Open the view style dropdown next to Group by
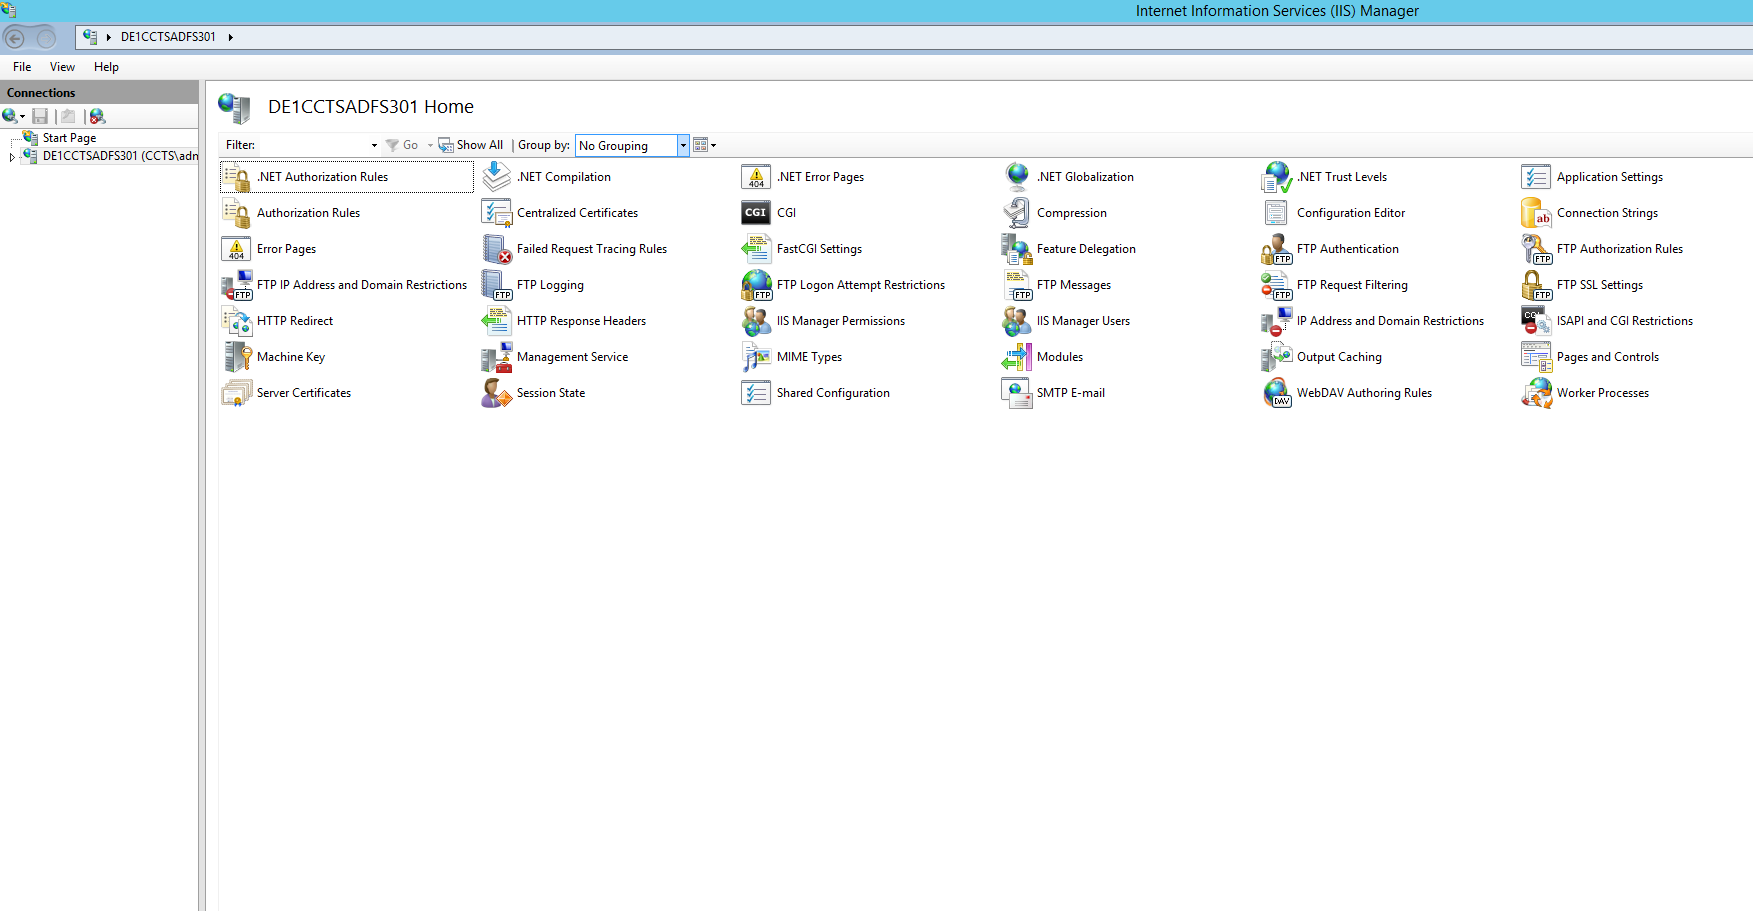 coord(704,145)
